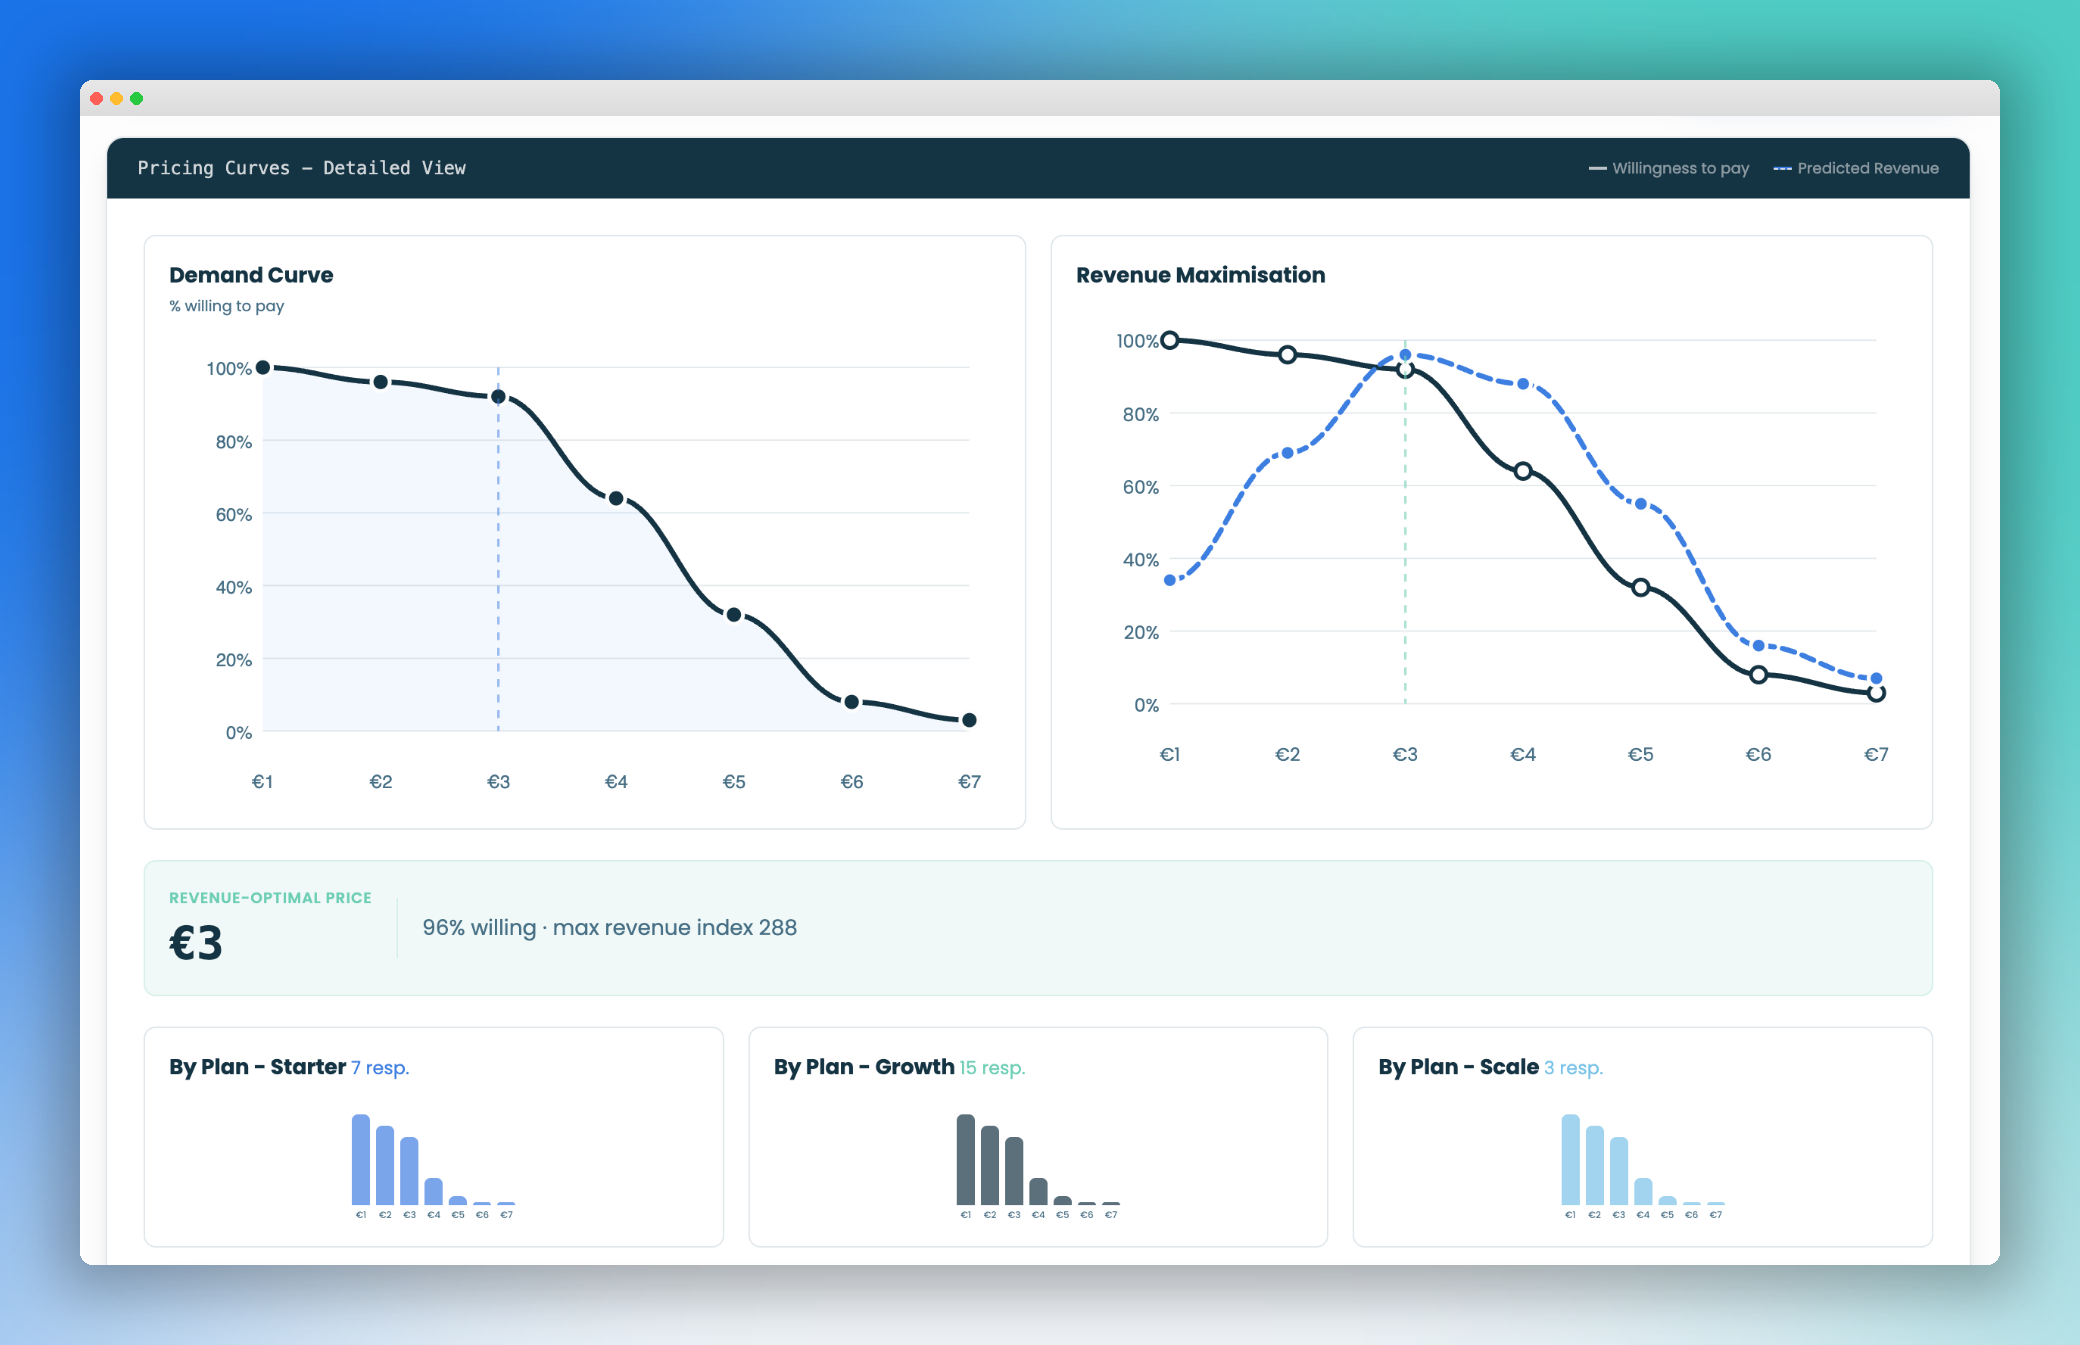Click the Revenue Maximisation chart title
Screen dimensions: 2080x1345
1200,275
